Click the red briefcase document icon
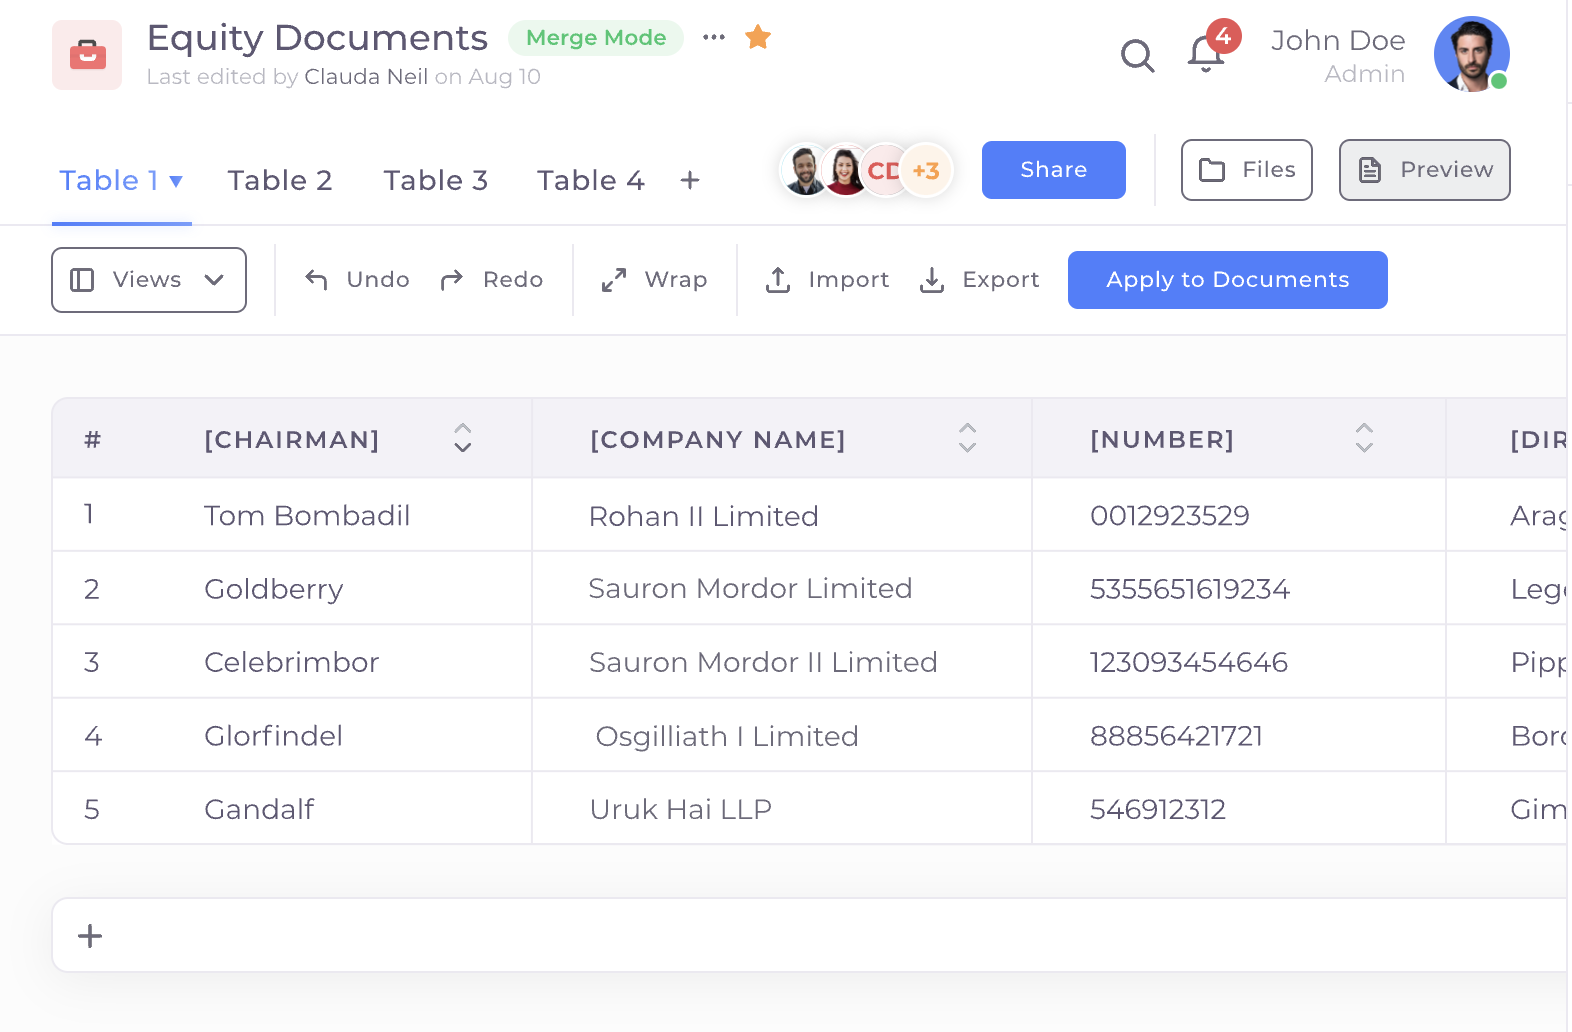 pos(87,55)
